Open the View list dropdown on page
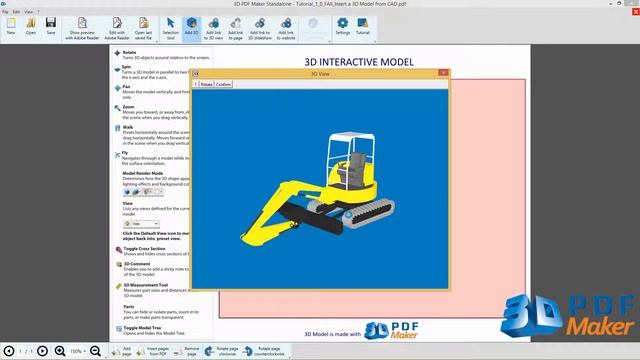Viewport: 640px width, 360px height. 141,224
